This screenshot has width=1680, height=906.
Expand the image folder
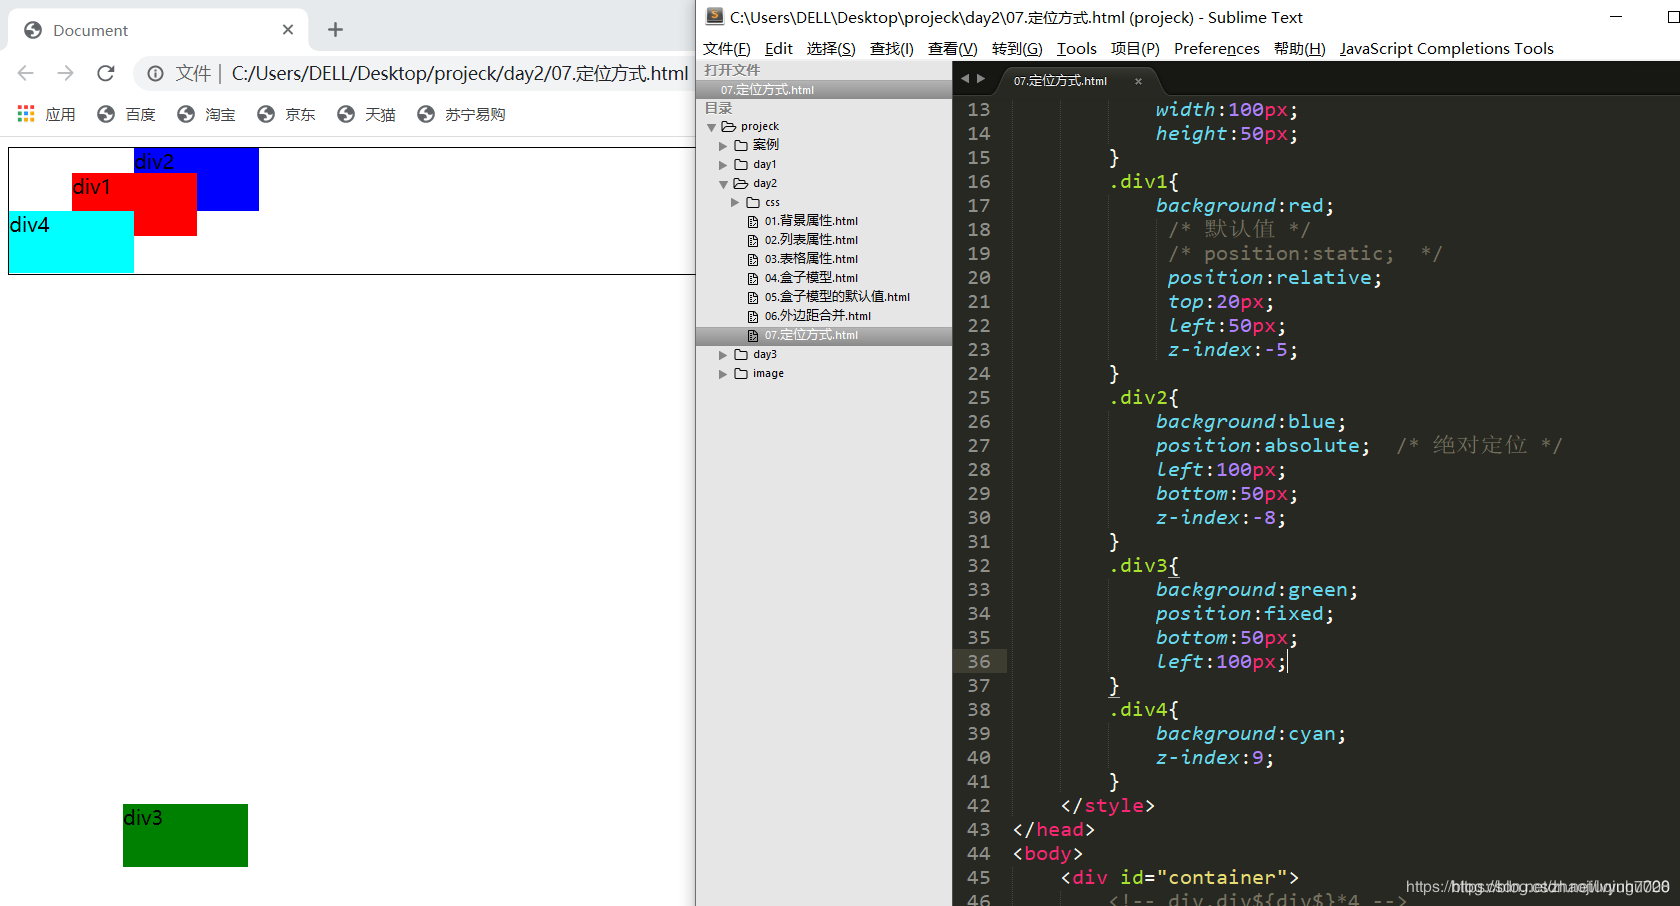click(723, 374)
